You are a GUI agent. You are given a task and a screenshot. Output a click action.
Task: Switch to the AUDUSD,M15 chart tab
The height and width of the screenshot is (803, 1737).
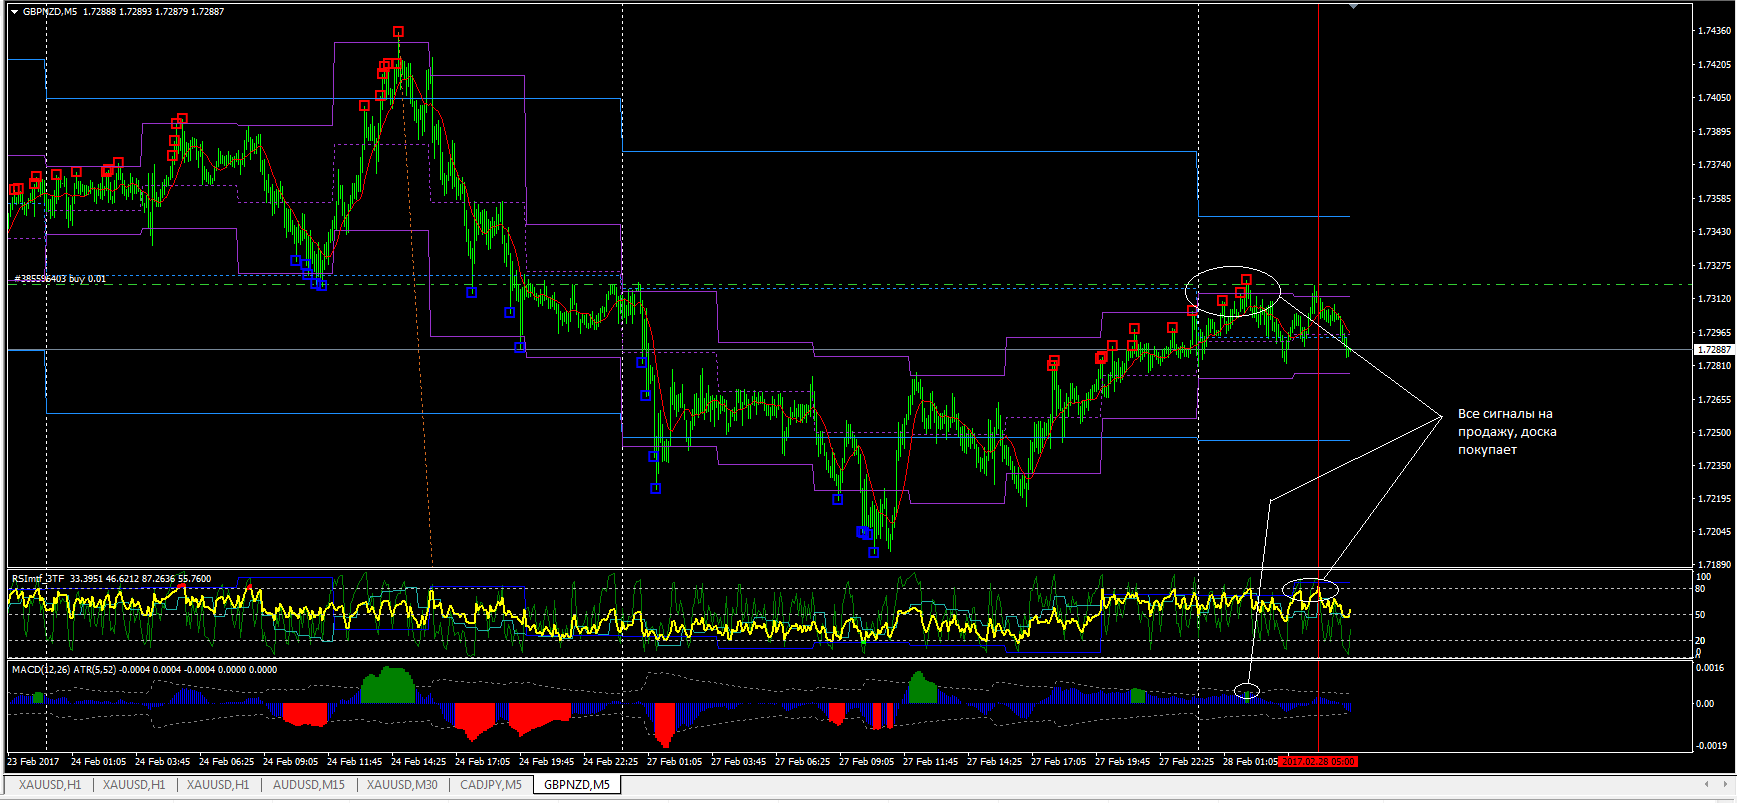[x=308, y=785]
